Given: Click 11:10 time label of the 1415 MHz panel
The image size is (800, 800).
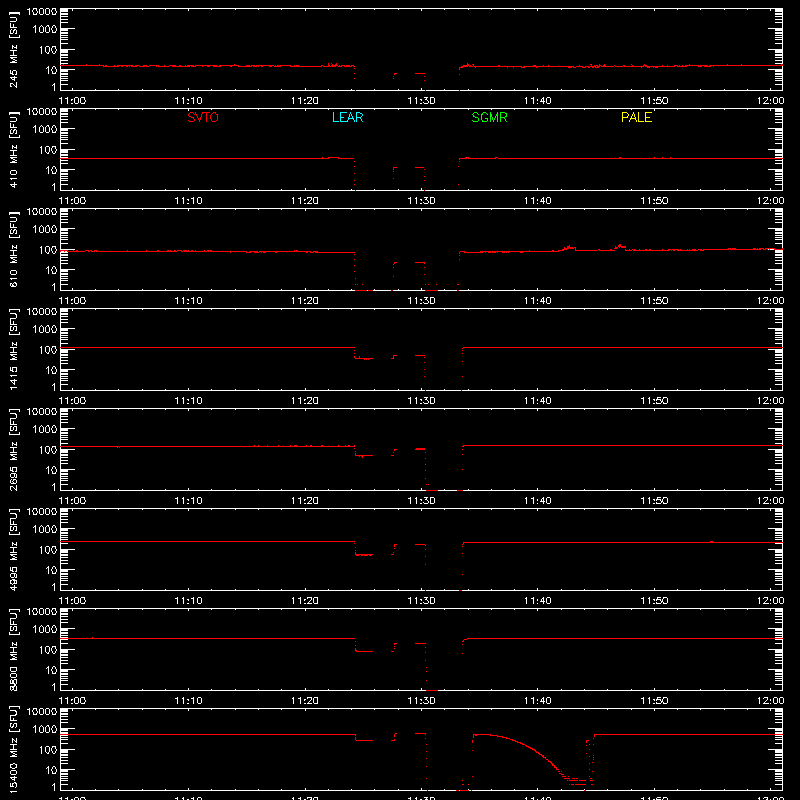Looking at the screenshot, I should (x=188, y=401).
